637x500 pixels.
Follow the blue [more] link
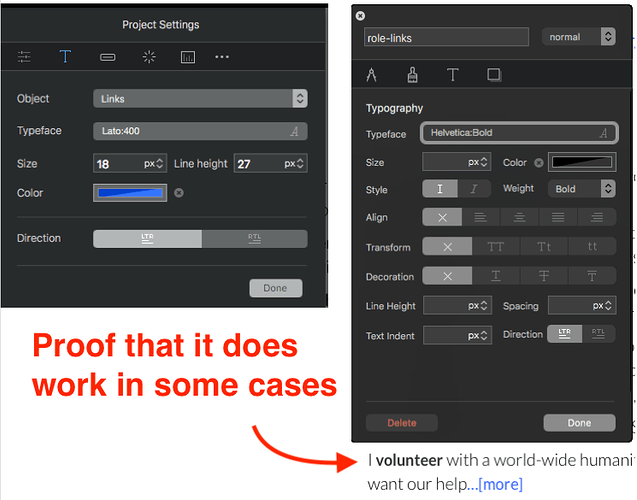(500, 484)
